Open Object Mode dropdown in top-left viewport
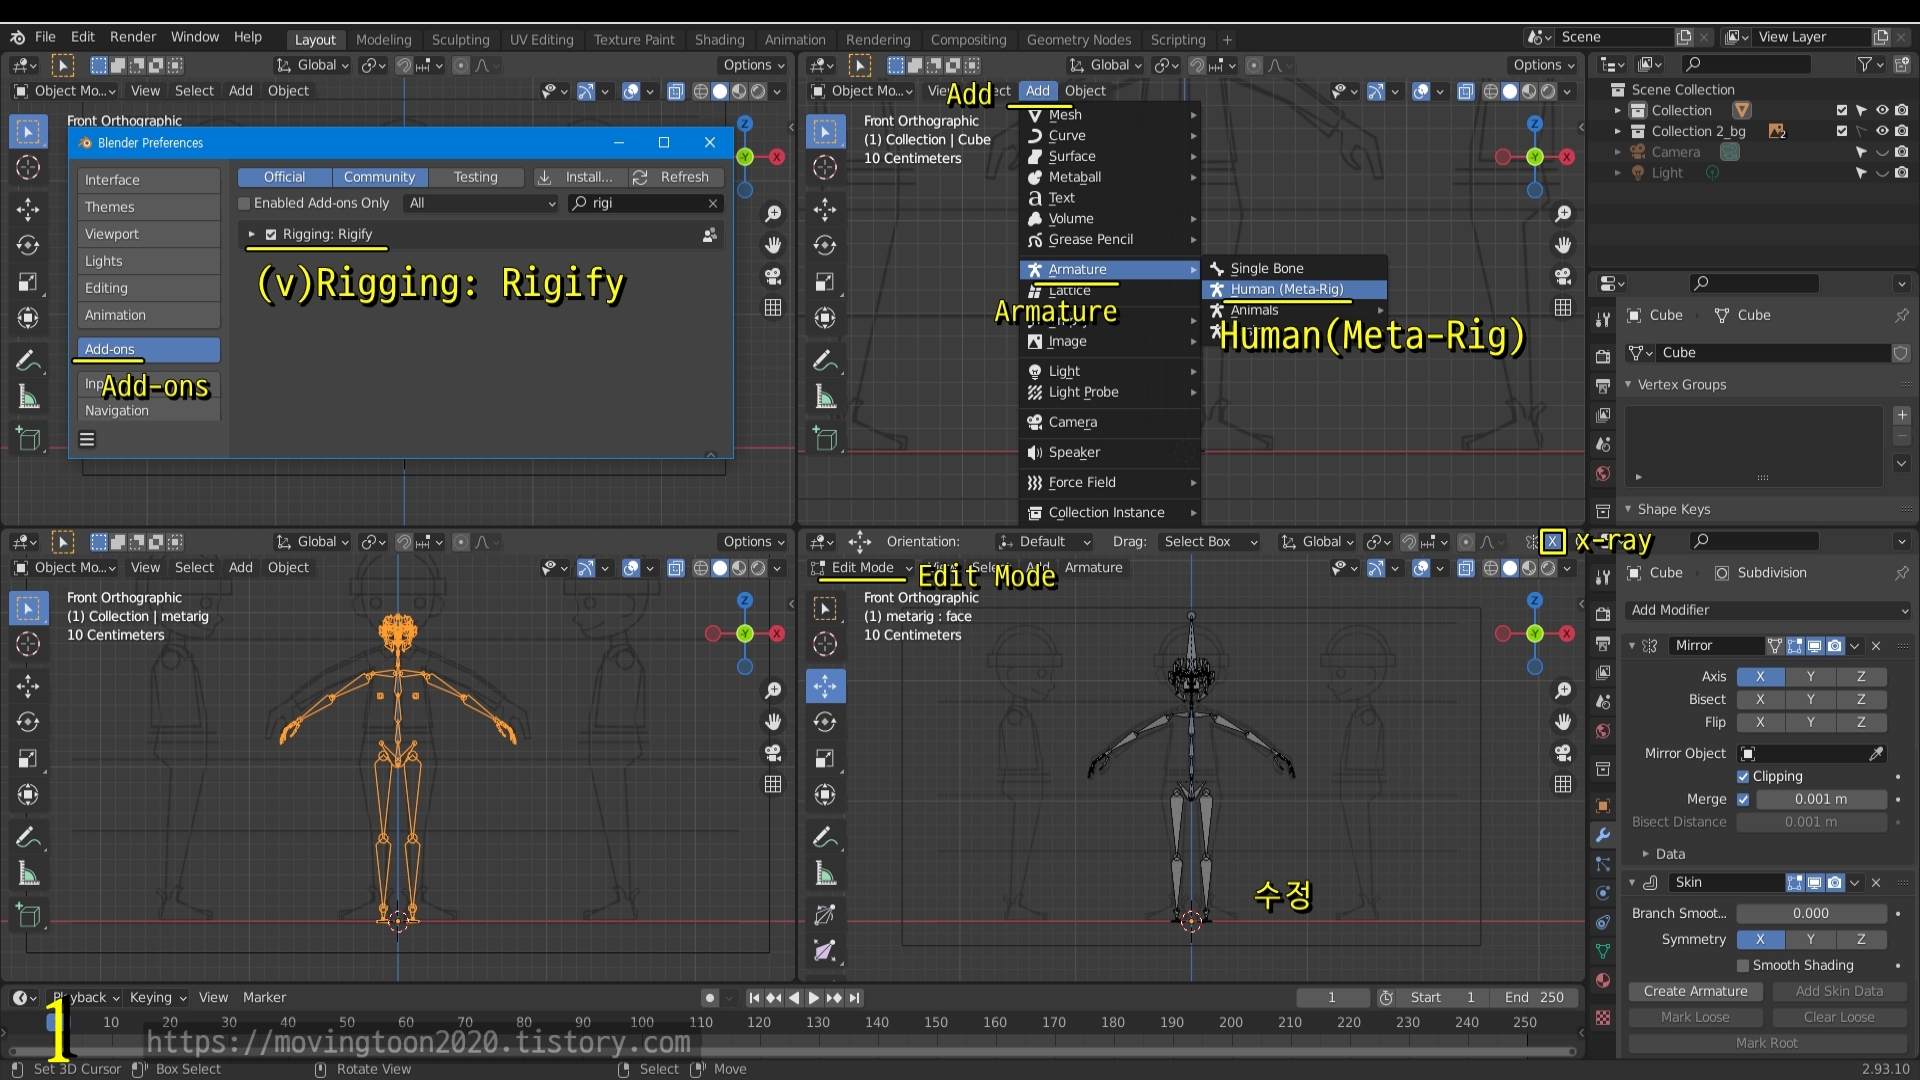 click(65, 91)
